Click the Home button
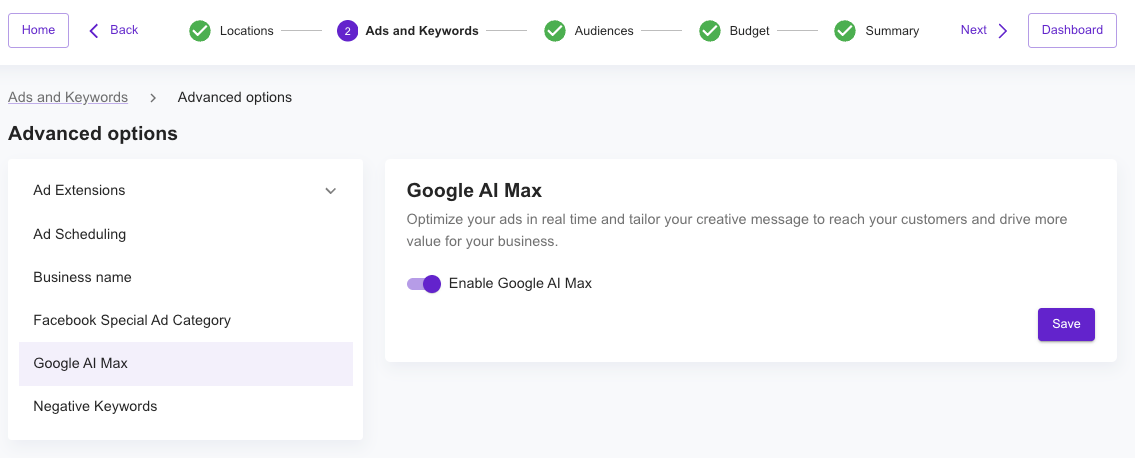Screen dimensions: 1135x458 (38, 30)
